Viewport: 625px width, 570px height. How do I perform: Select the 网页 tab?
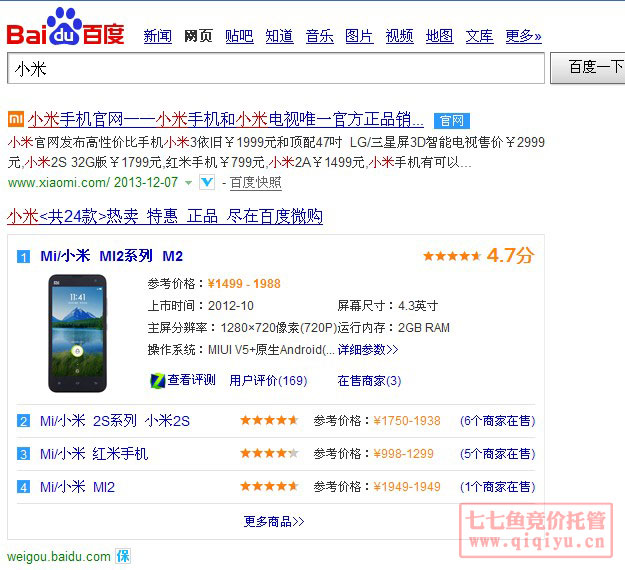pos(198,36)
